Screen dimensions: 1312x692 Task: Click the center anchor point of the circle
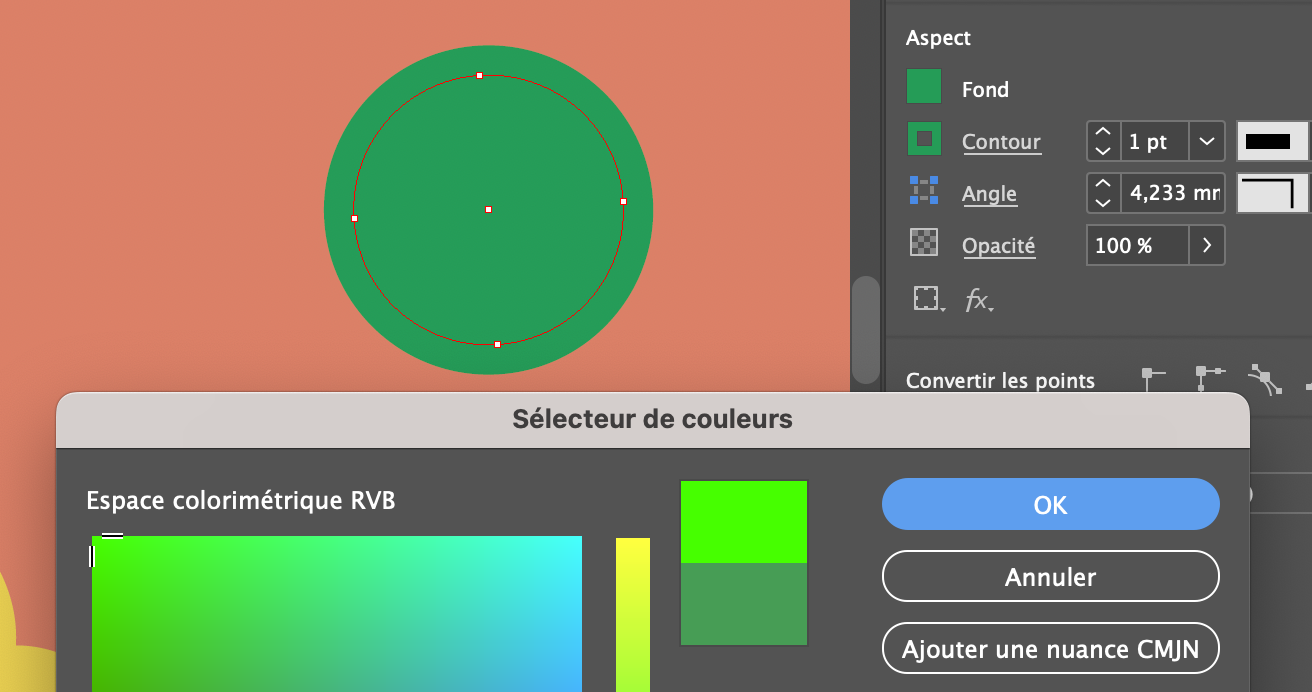coord(488,210)
